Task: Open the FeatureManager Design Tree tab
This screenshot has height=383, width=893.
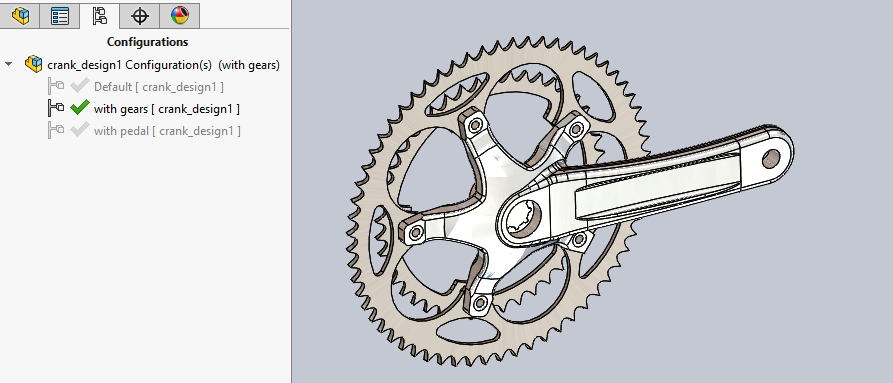Action: click(x=20, y=15)
